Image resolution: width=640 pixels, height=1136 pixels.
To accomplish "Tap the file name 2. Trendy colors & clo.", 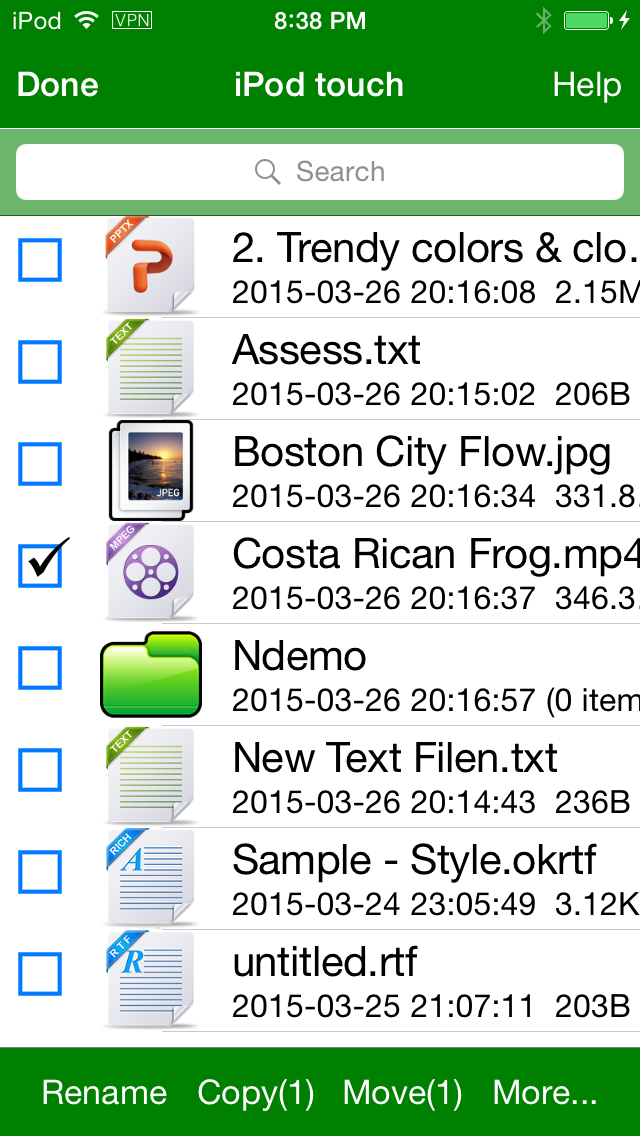I will click(x=436, y=248).
